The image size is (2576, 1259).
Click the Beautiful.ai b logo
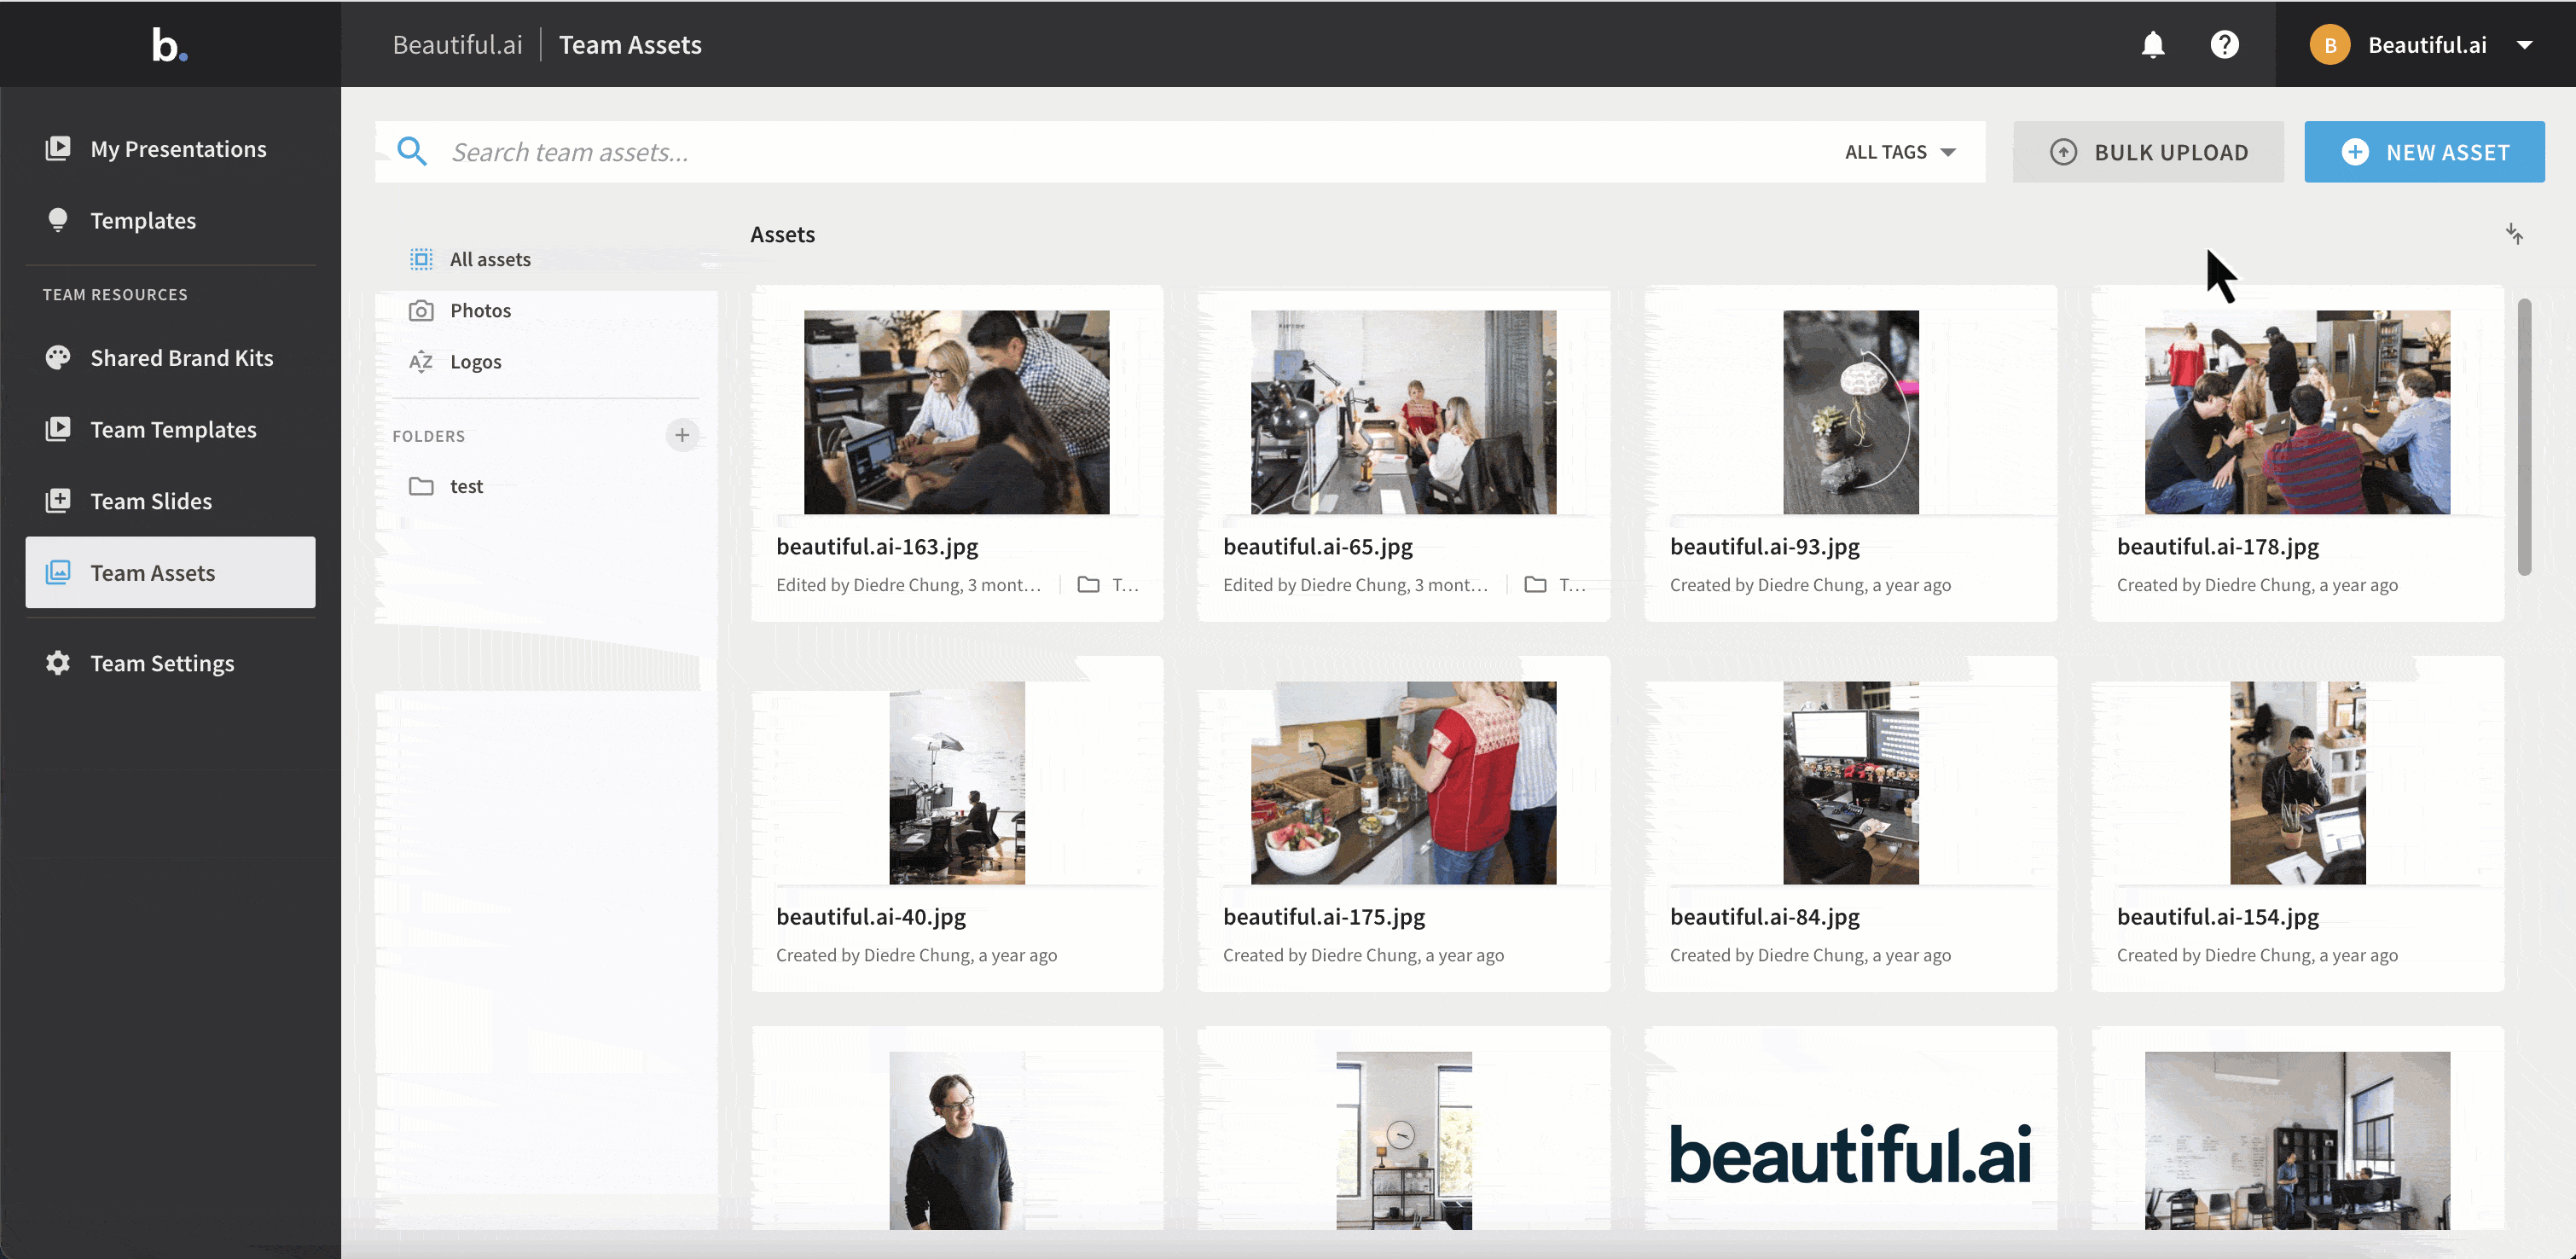tap(169, 45)
